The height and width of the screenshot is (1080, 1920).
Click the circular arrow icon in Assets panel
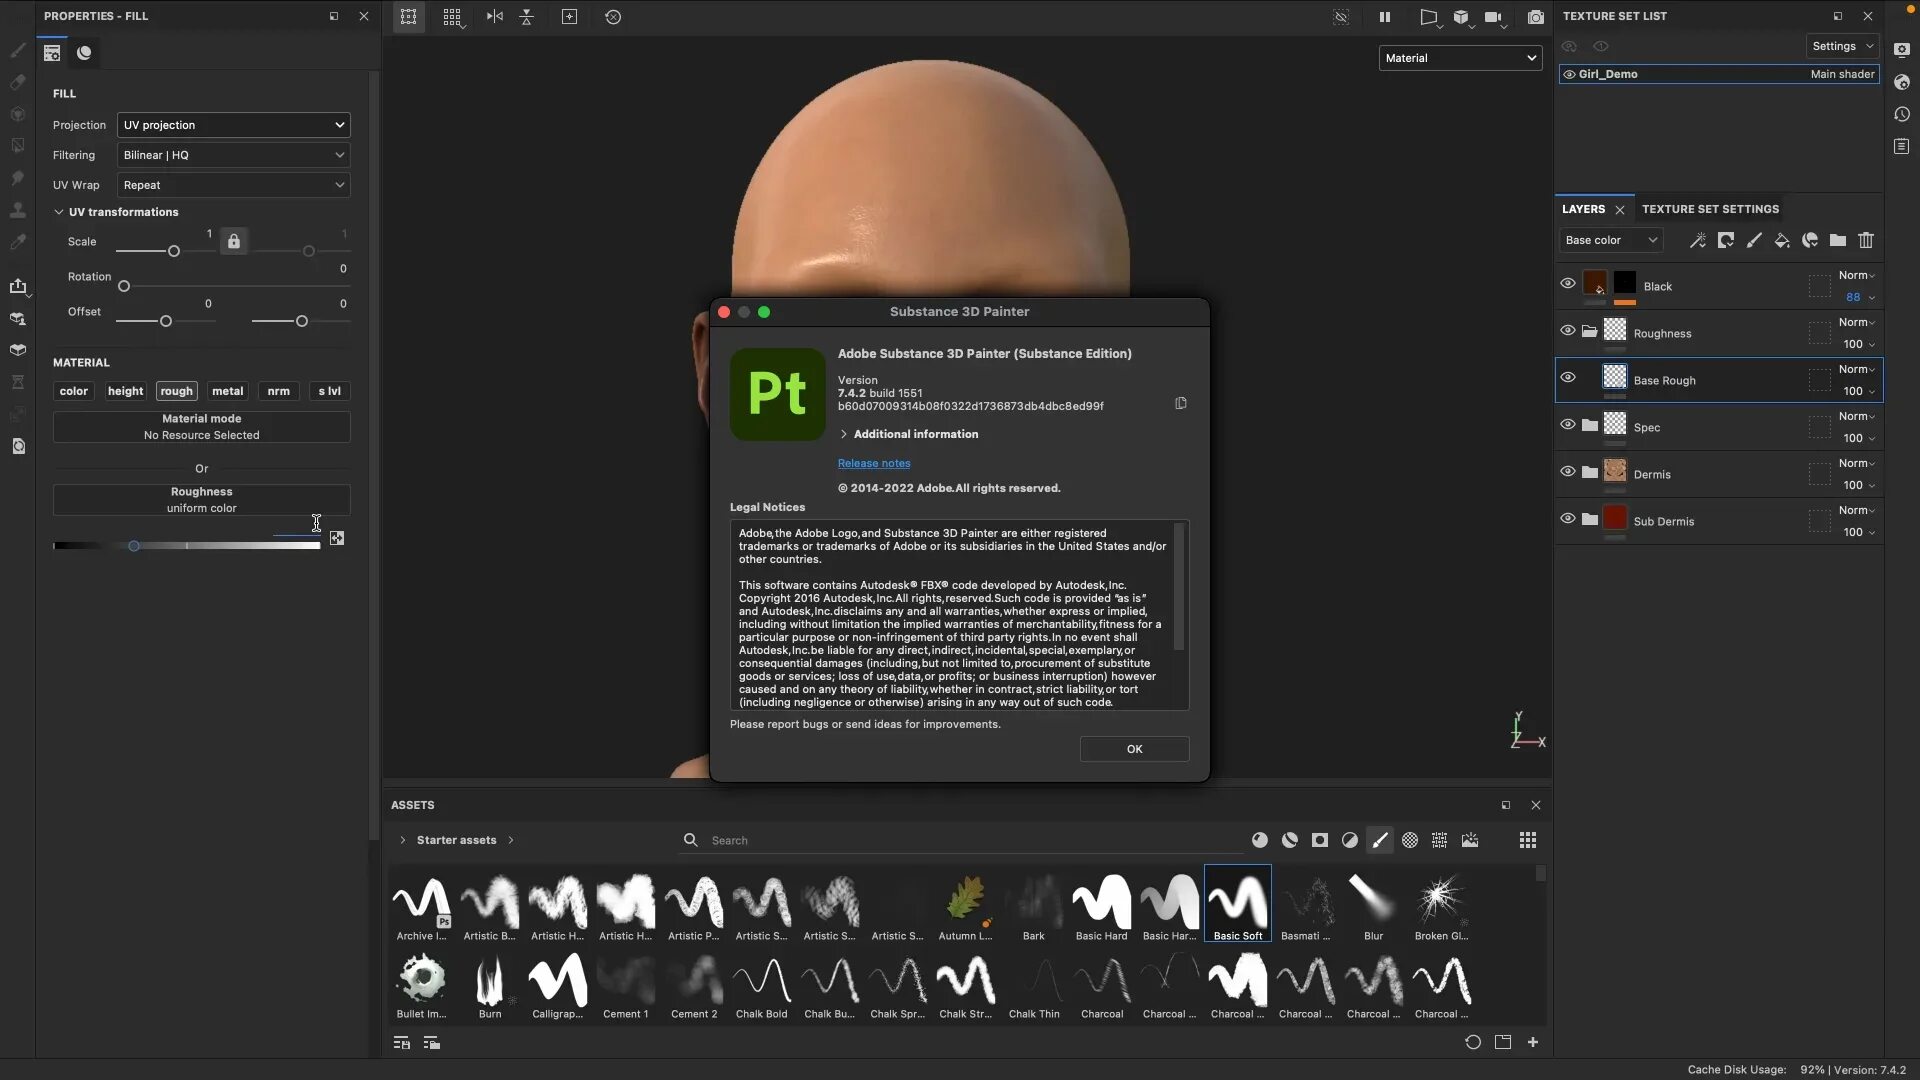pos(1473,1042)
